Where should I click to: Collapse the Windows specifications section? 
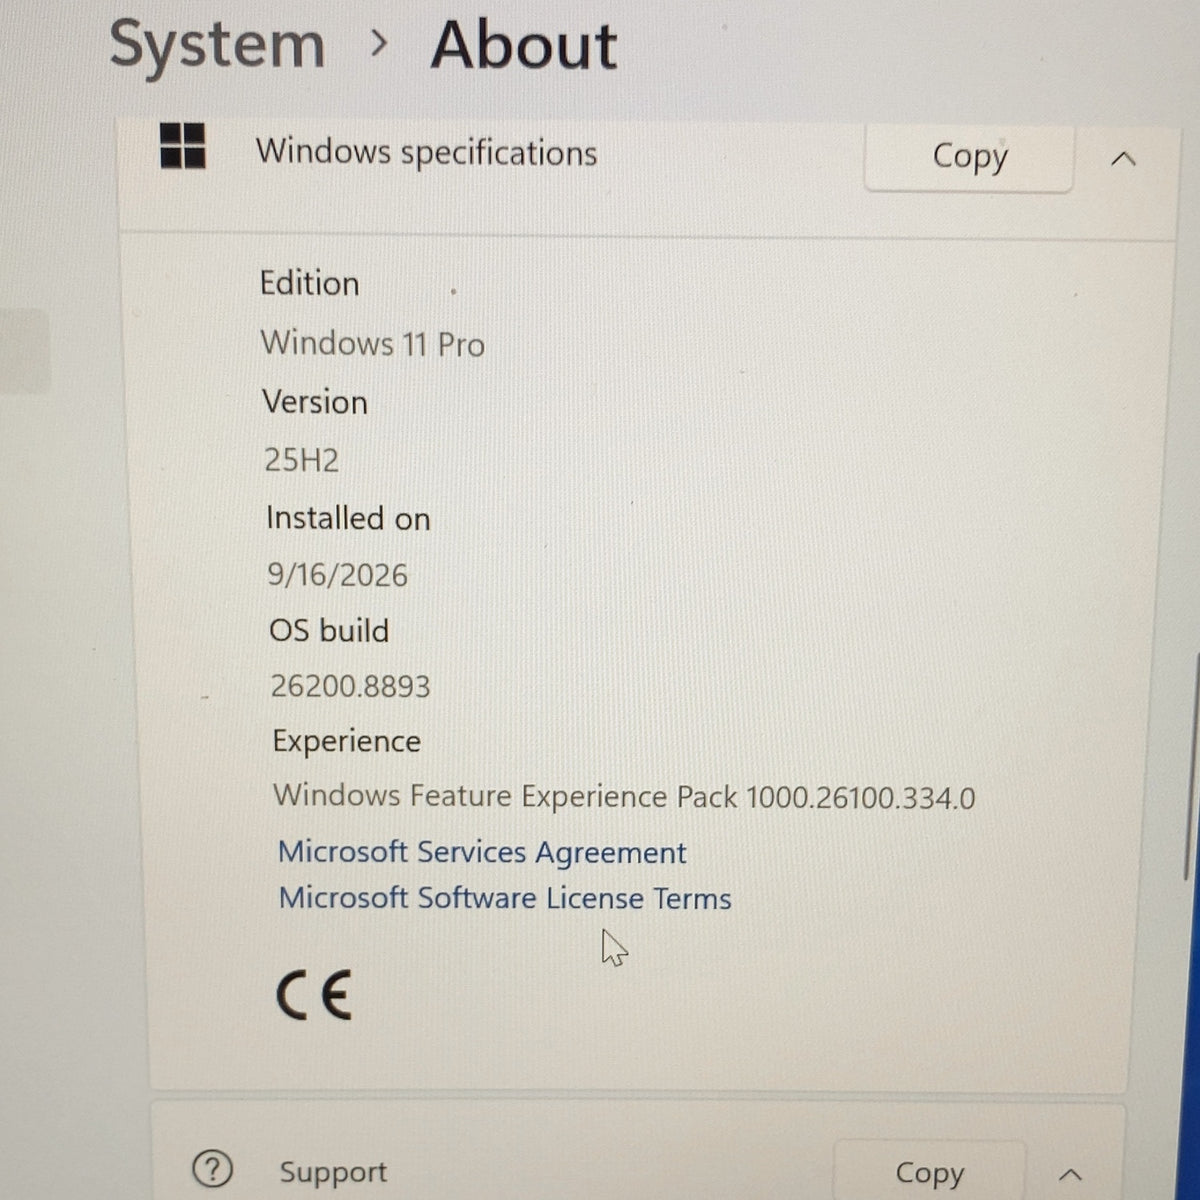[1124, 159]
